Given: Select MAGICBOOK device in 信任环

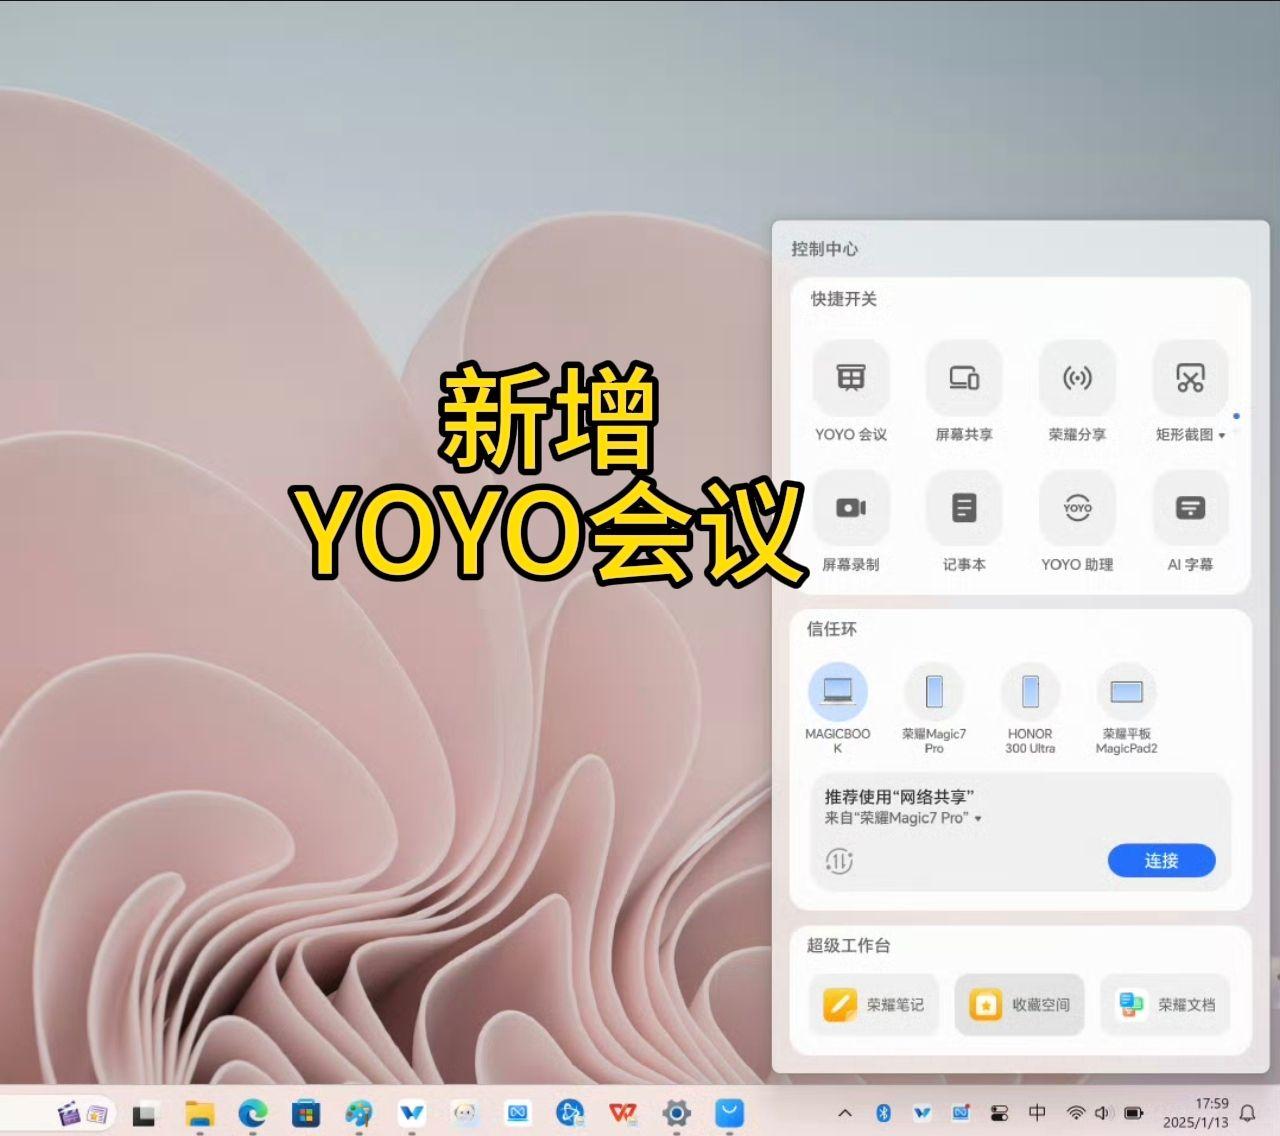Looking at the screenshot, I should click(838, 692).
